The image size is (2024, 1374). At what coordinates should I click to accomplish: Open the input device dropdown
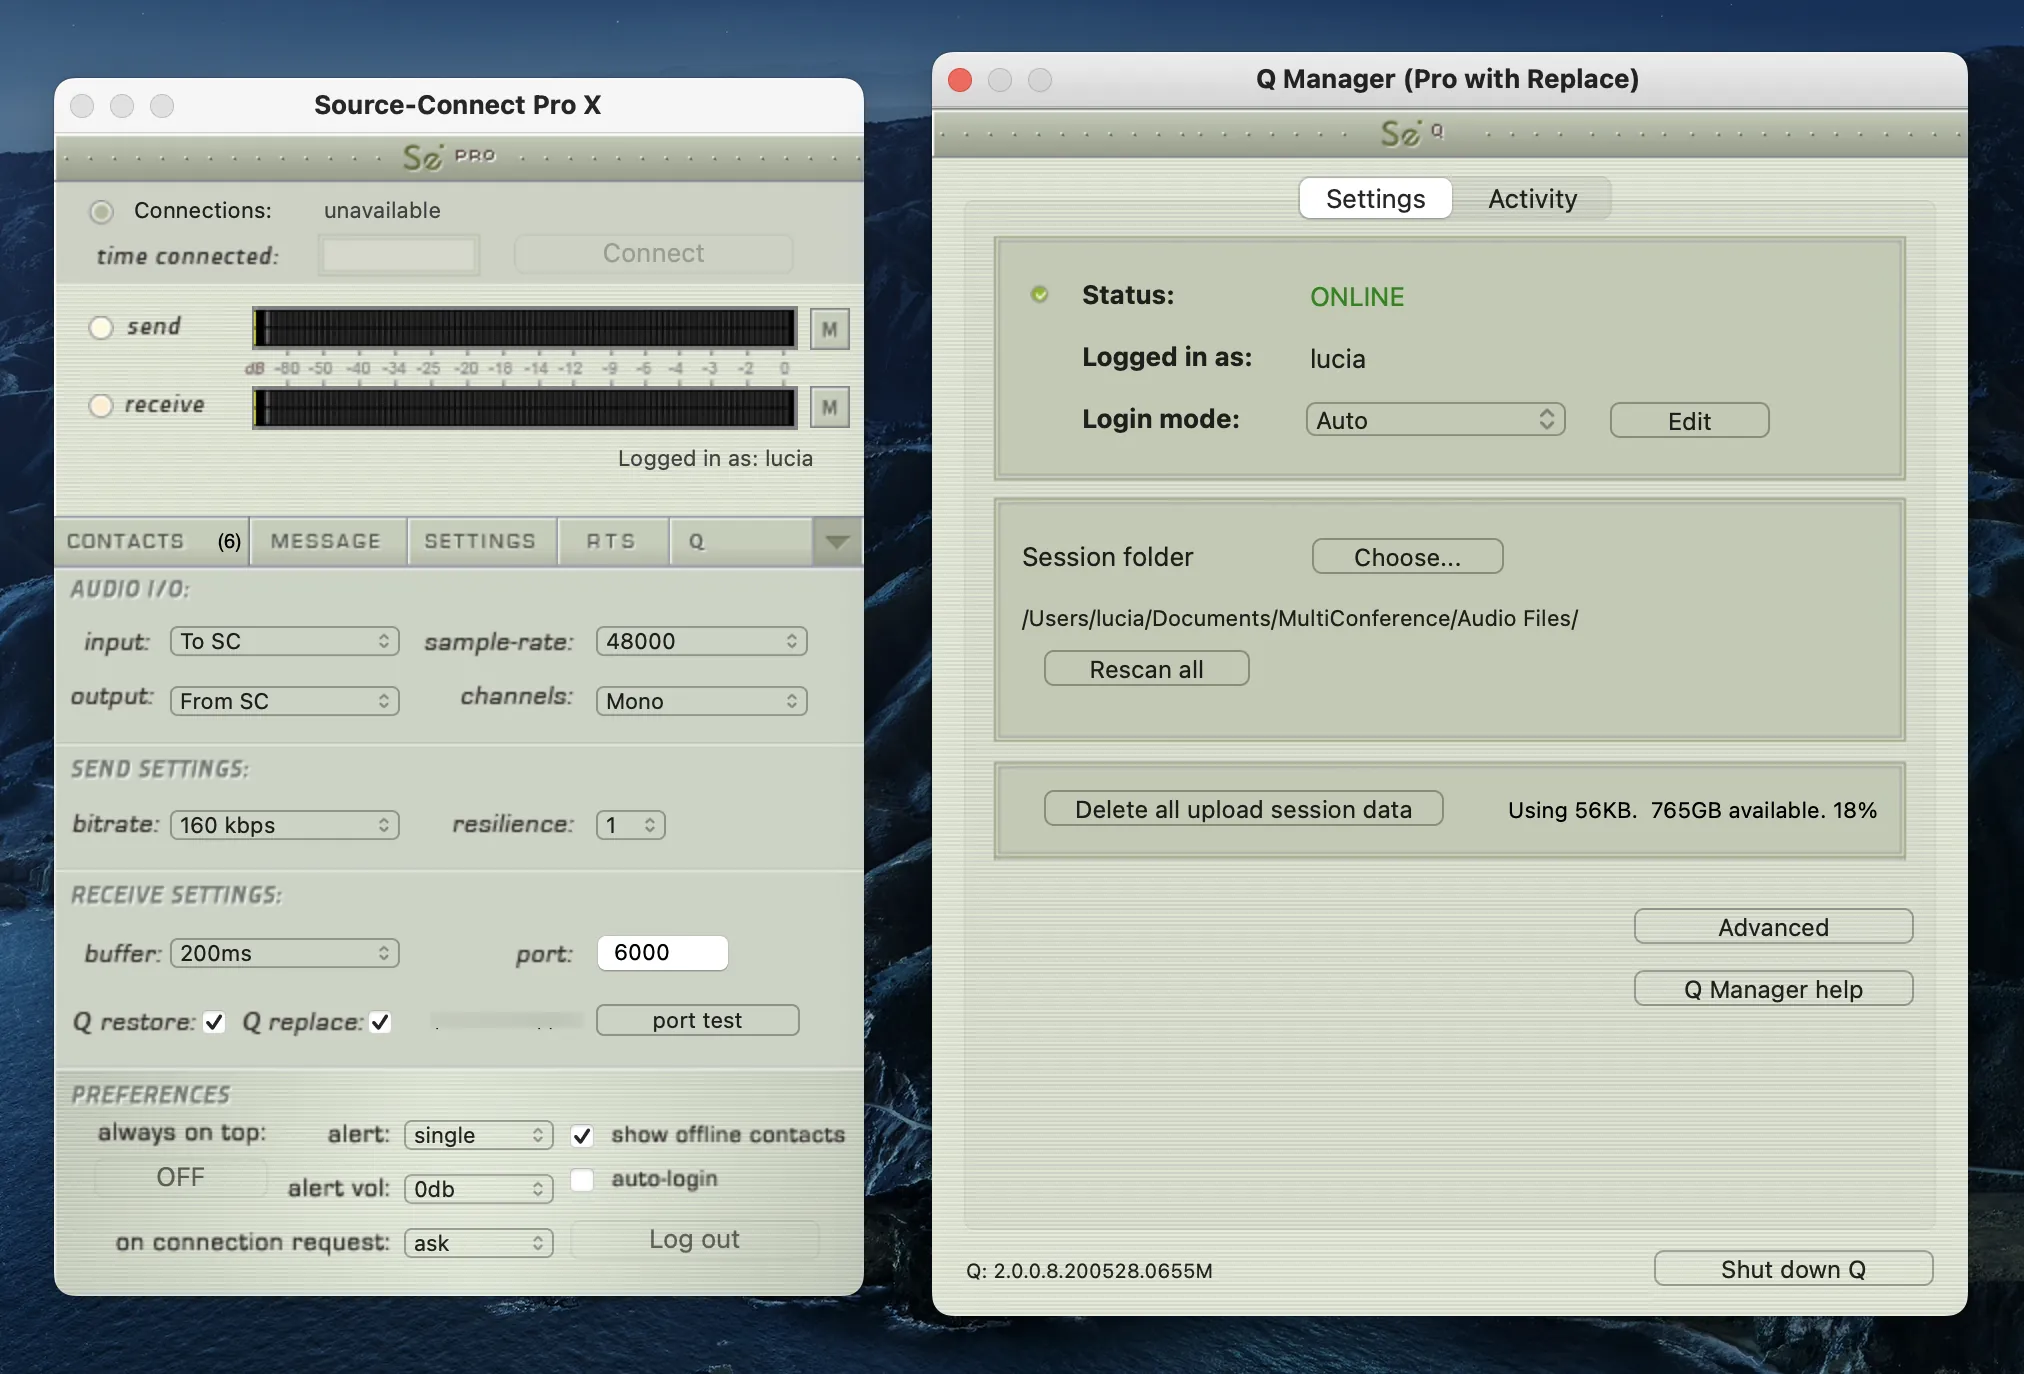285,641
